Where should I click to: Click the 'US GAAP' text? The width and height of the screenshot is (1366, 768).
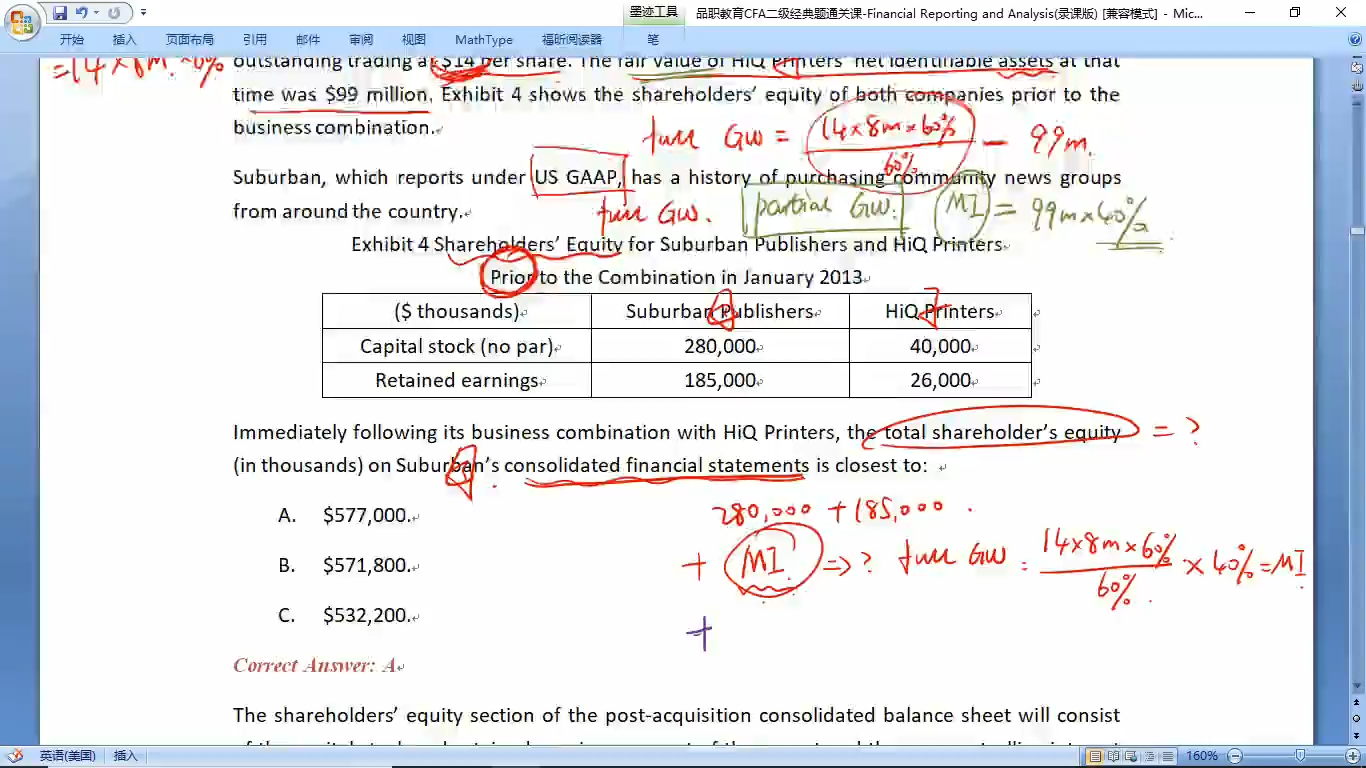tap(578, 178)
